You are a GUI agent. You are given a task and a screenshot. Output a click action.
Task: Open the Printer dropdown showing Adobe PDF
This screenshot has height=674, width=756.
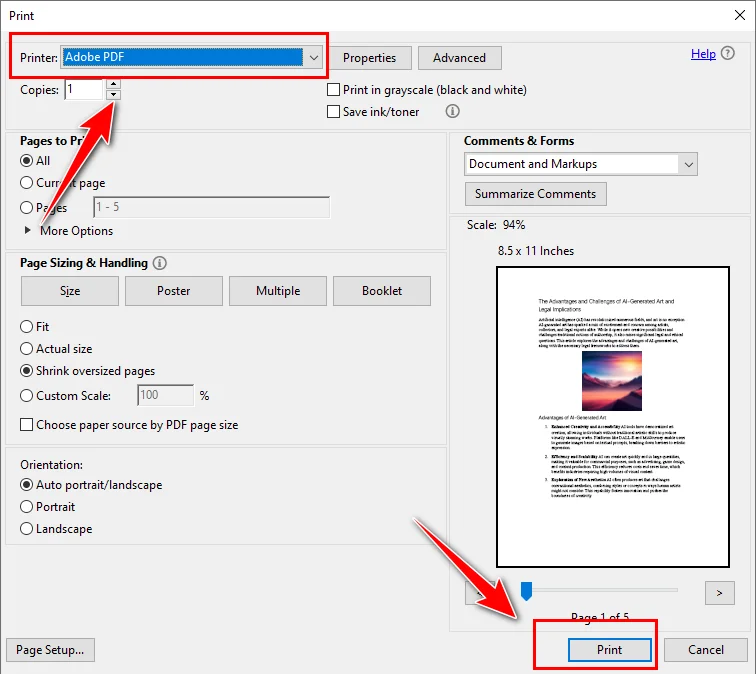pyautogui.click(x=191, y=57)
